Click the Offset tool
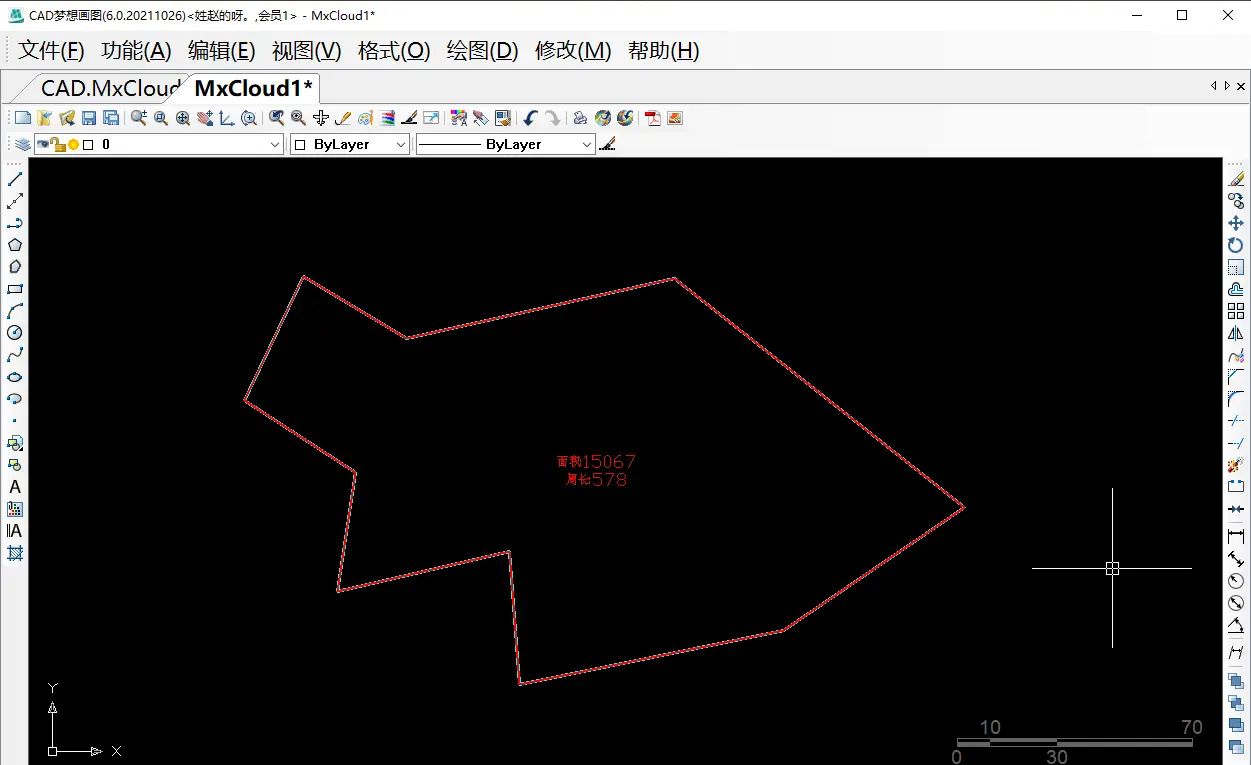1251x765 pixels. pyautogui.click(x=1236, y=289)
